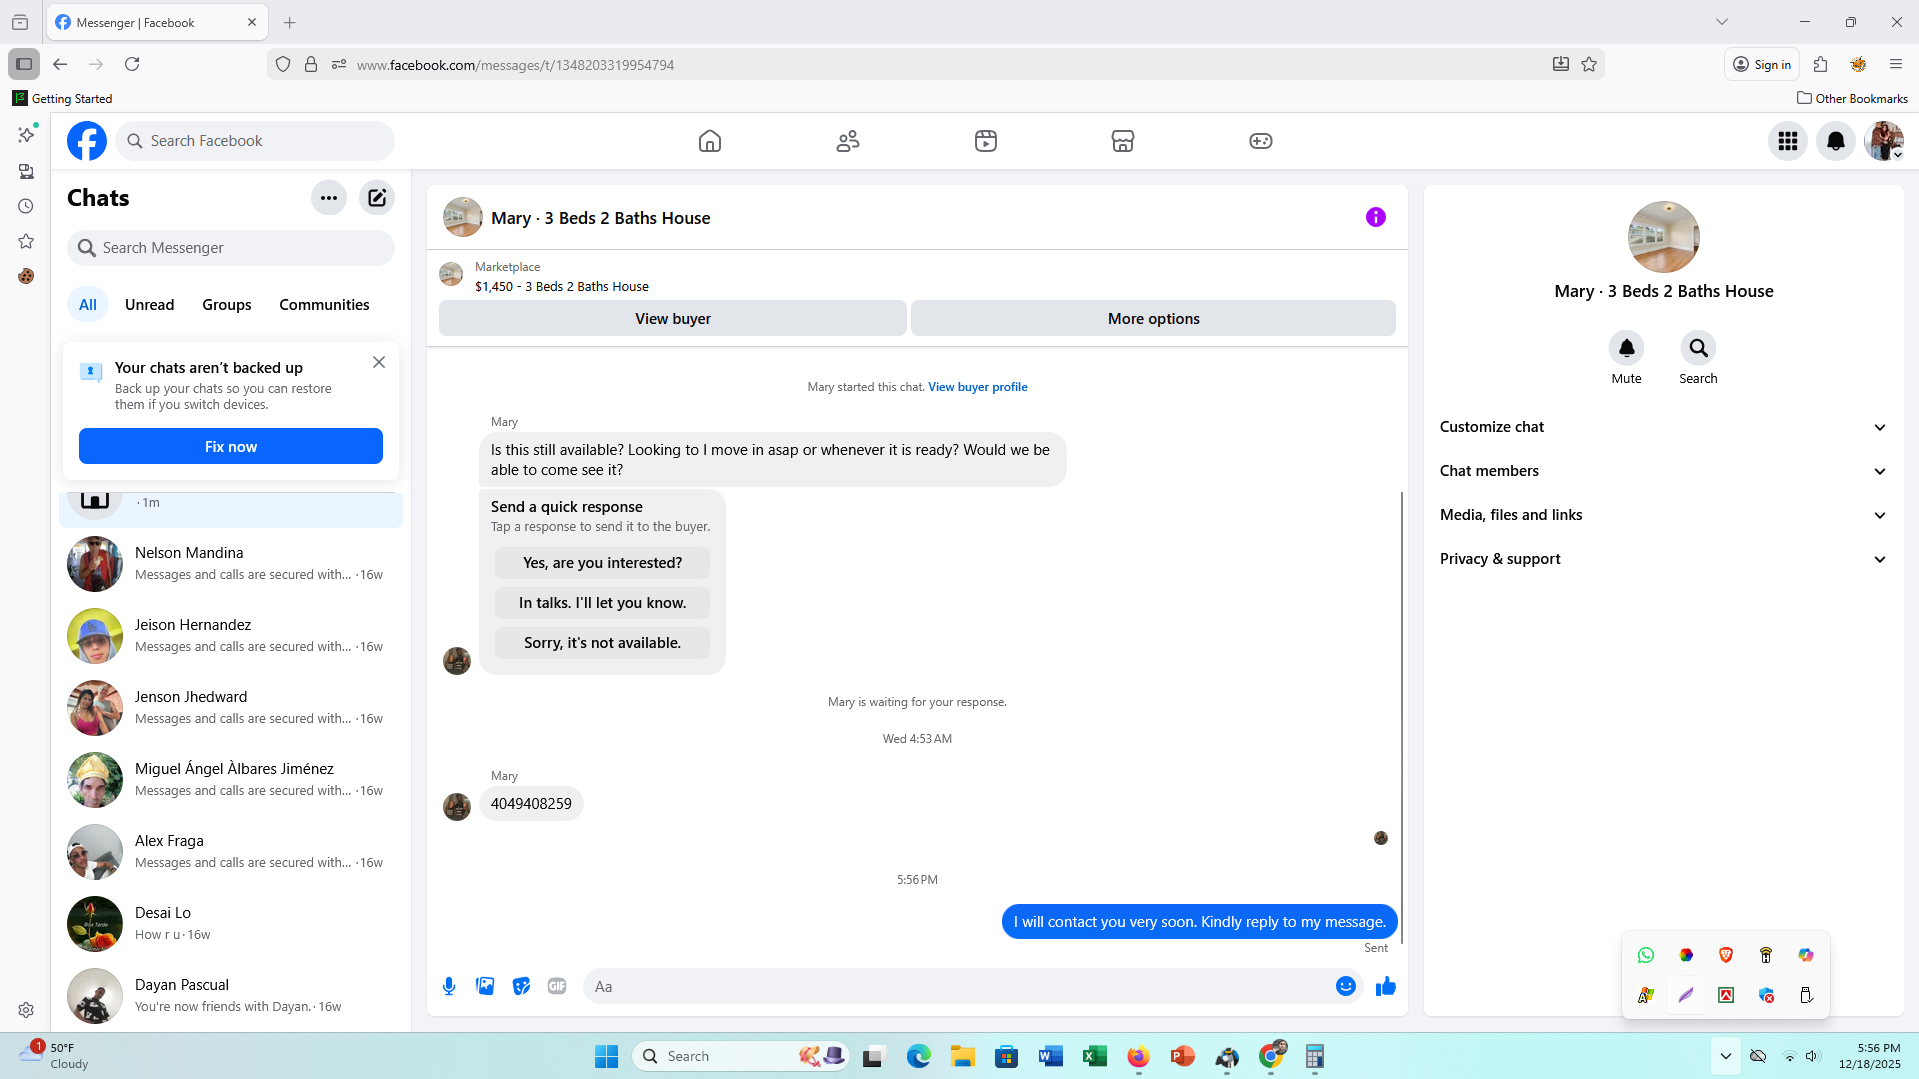Open chat with Jeison Hernandez
Screen dimensions: 1919x1079
pyautogui.click(x=231, y=636)
